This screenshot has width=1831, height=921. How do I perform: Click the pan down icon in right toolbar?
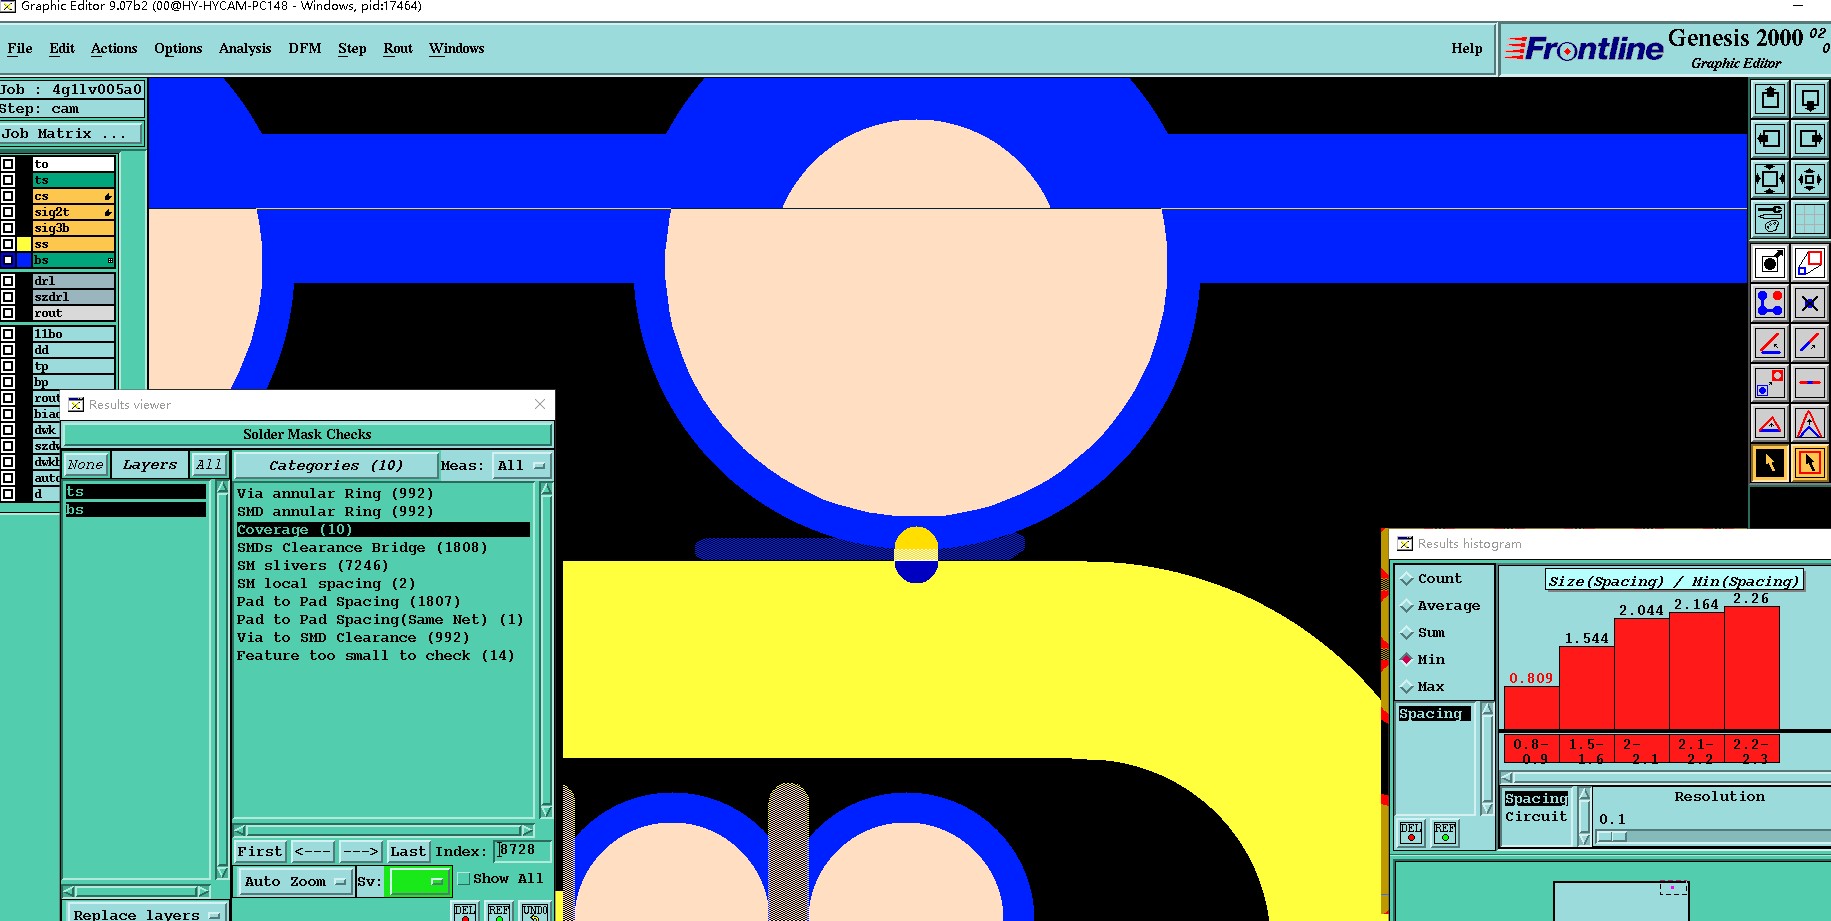pyautogui.click(x=1810, y=99)
